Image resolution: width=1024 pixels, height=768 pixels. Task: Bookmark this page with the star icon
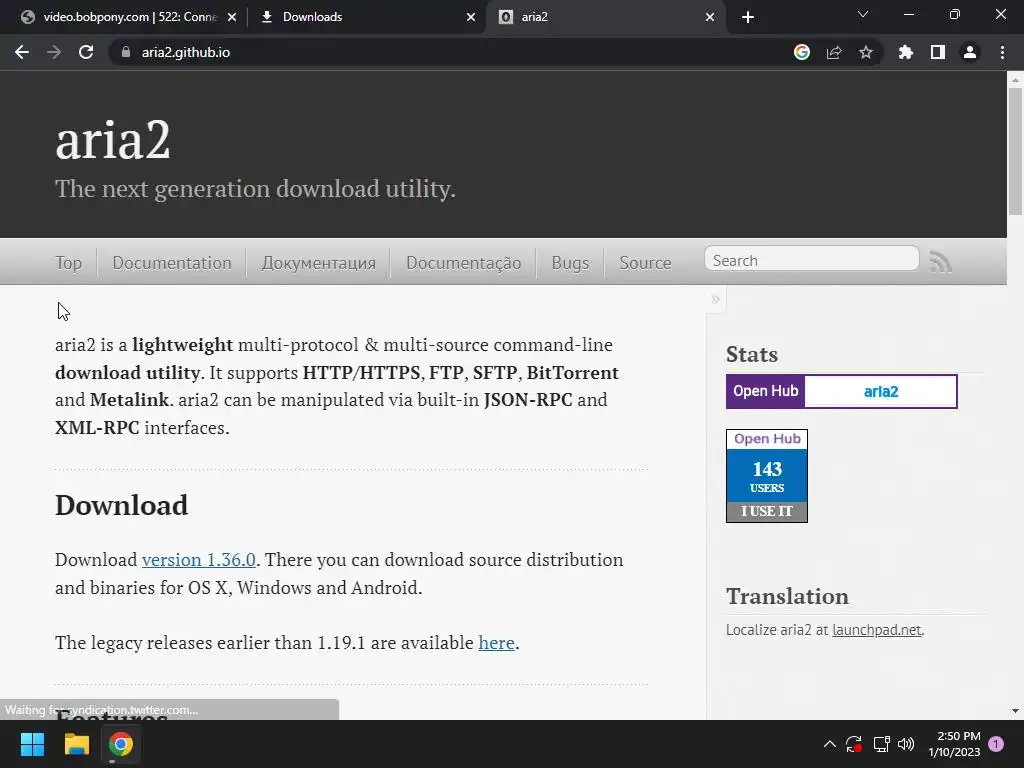point(866,52)
